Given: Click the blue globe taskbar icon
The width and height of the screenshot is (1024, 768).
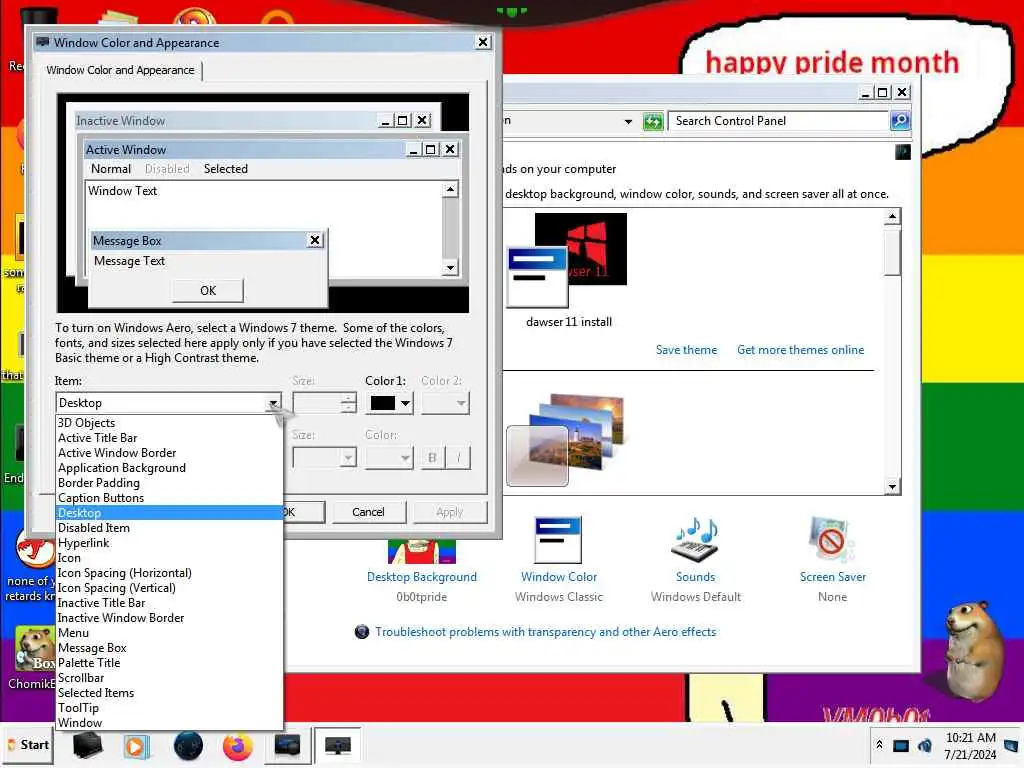Looking at the screenshot, I should pyautogui.click(x=188, y=746).
